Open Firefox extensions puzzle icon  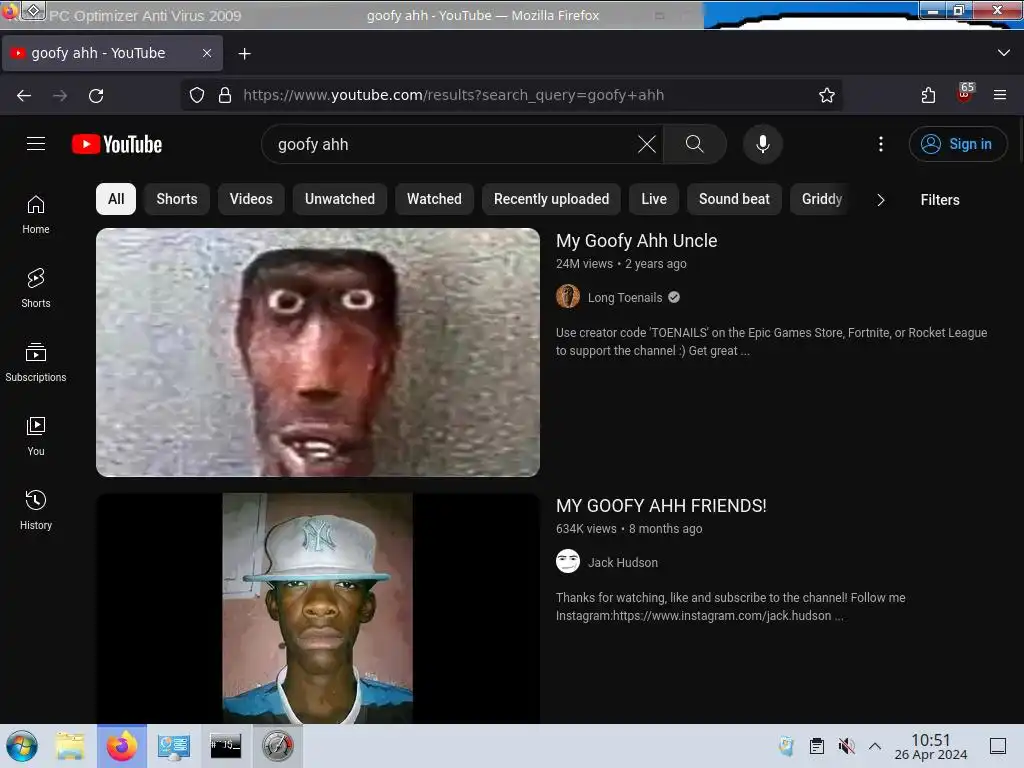click(x=928, y=95)
